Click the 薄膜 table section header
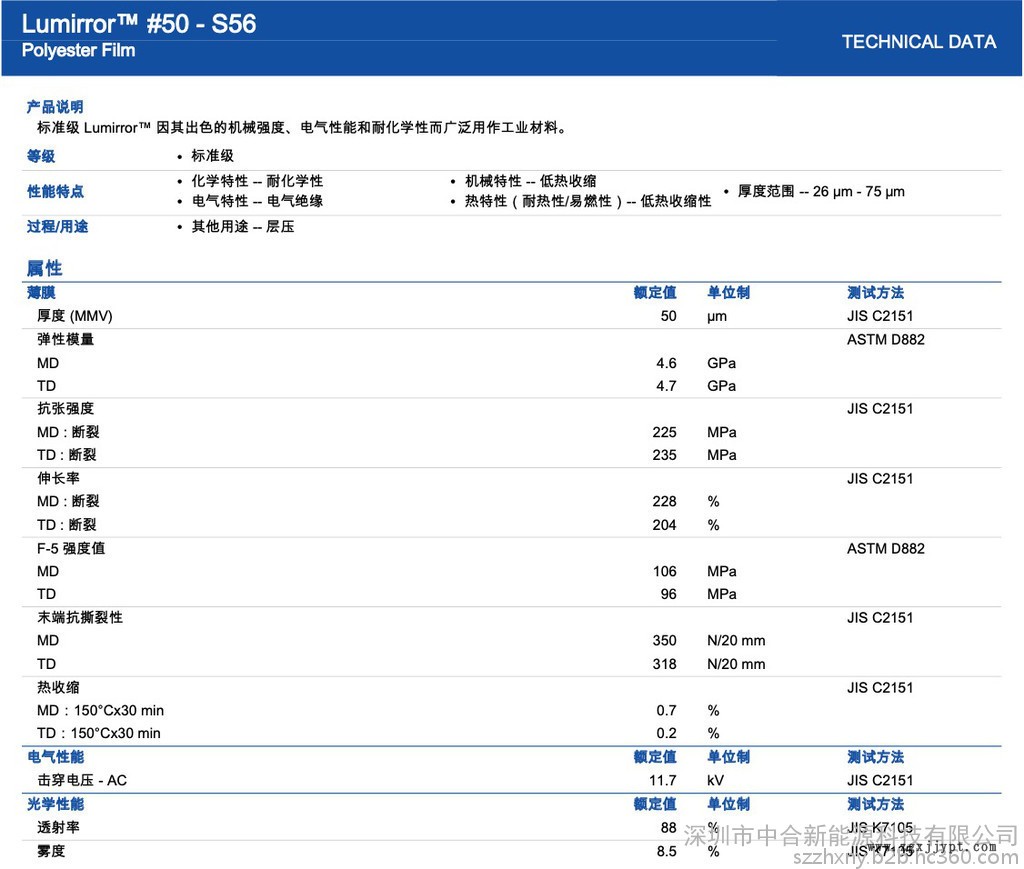Viewport: 1024px width, 869px height. pos(41,293)
